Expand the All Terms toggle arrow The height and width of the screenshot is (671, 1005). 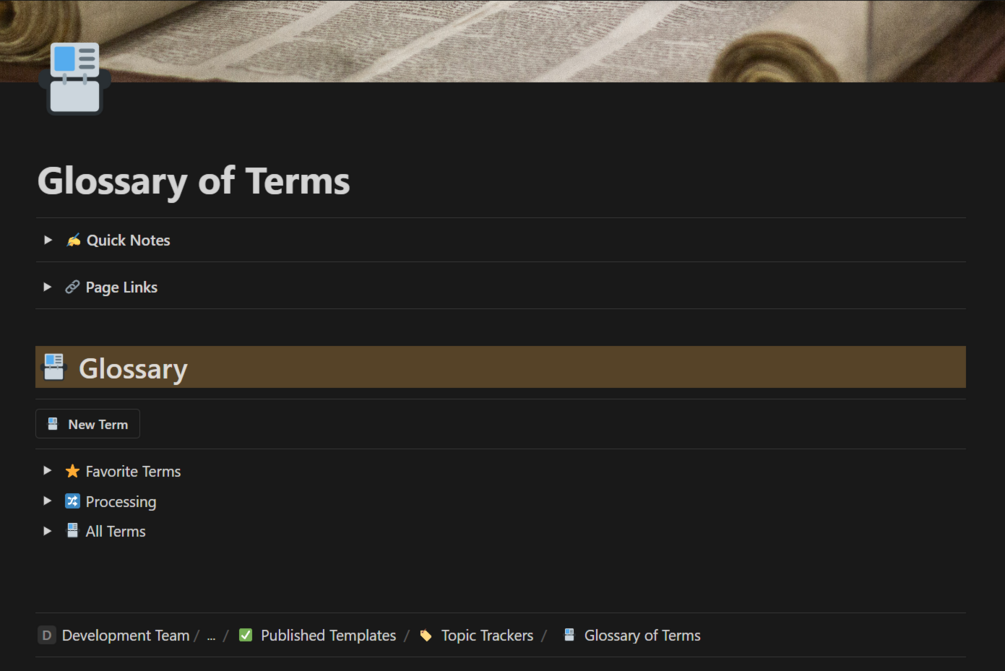[47, 531]
